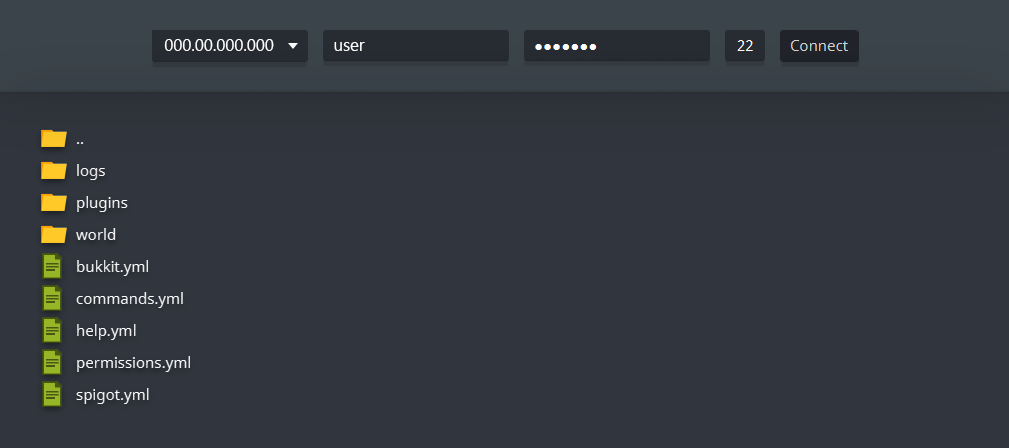Focus the username field containing user
The width and height of the screenshot is (1009, 448).
coord(416,46)
